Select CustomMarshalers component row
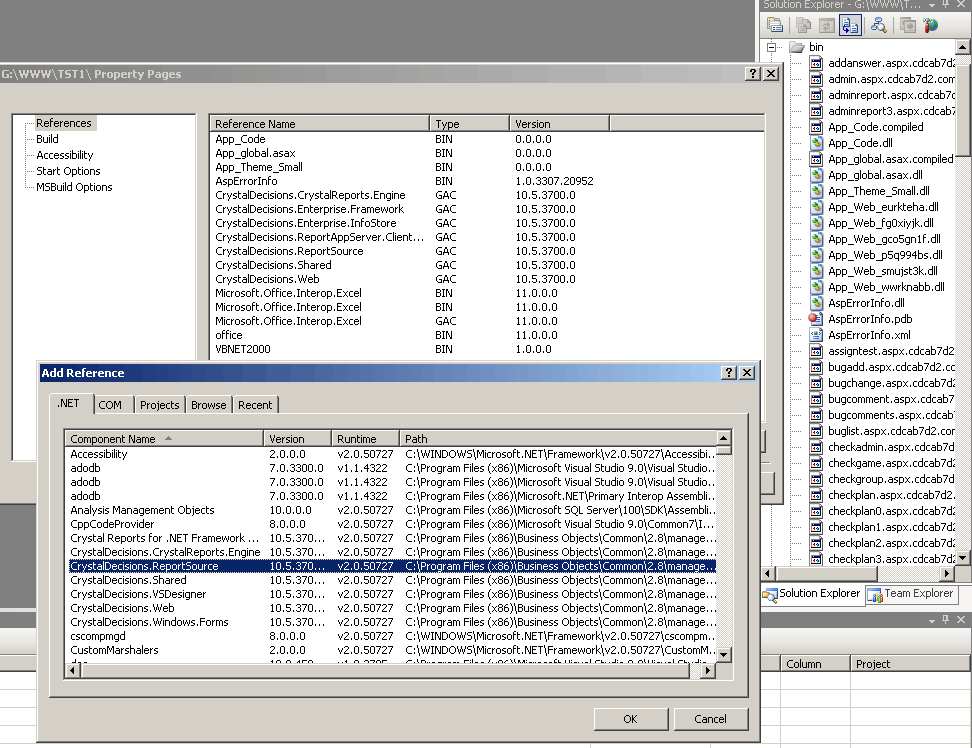 coord(393,650)
